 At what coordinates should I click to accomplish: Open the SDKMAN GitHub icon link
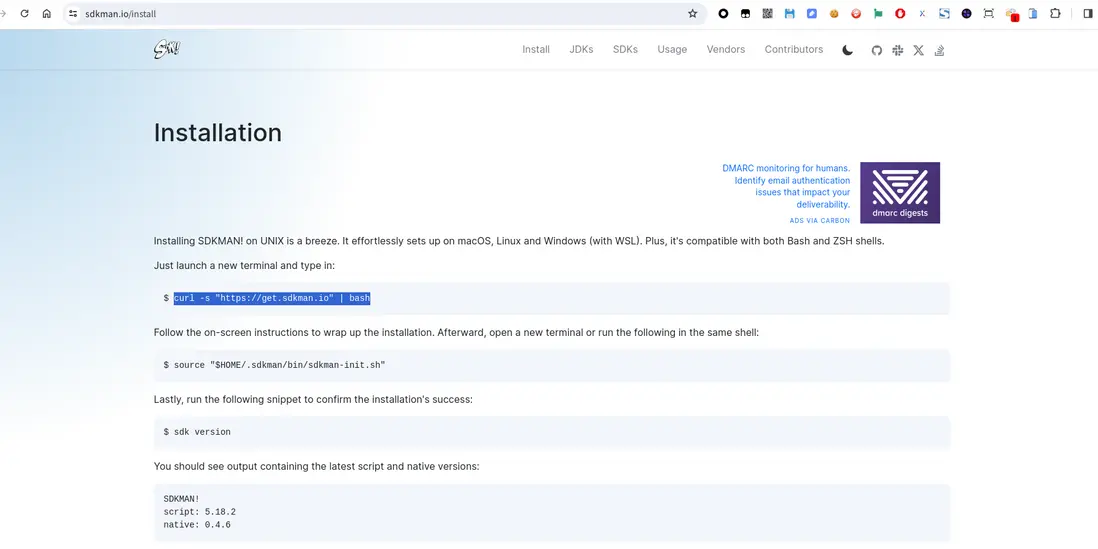[x=877, y=50]
